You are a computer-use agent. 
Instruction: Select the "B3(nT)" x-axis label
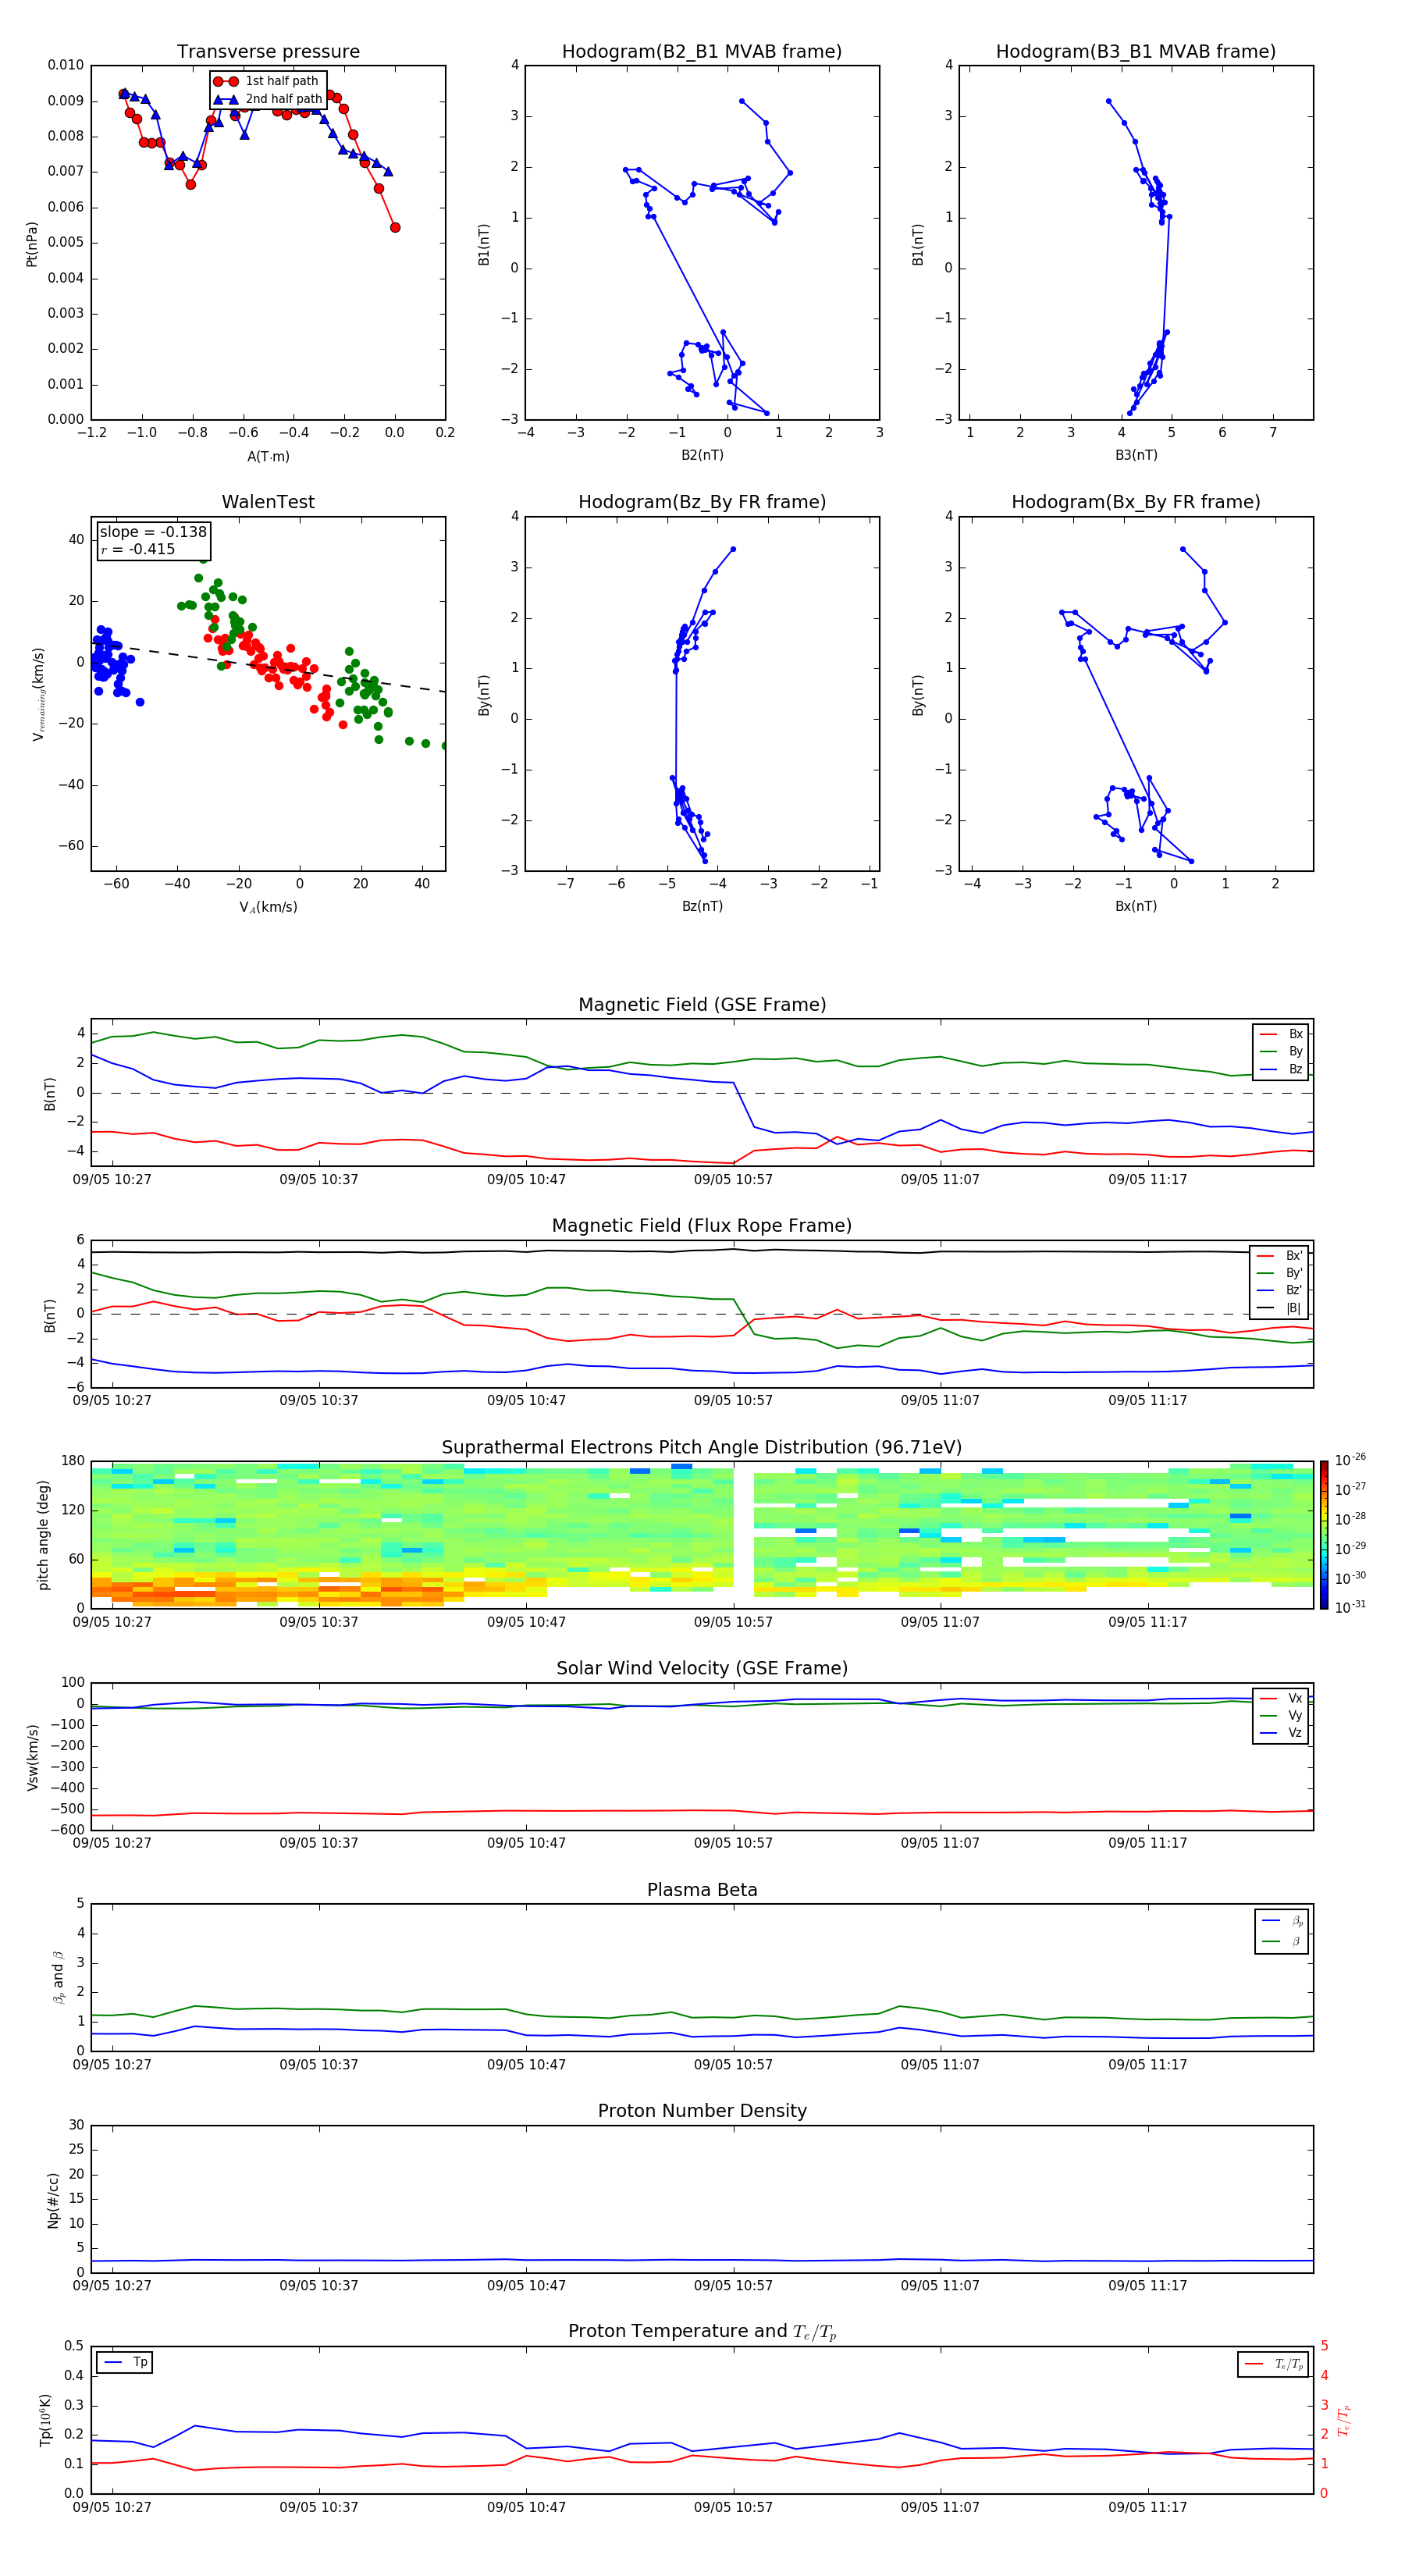click(x=1136, y=455)
